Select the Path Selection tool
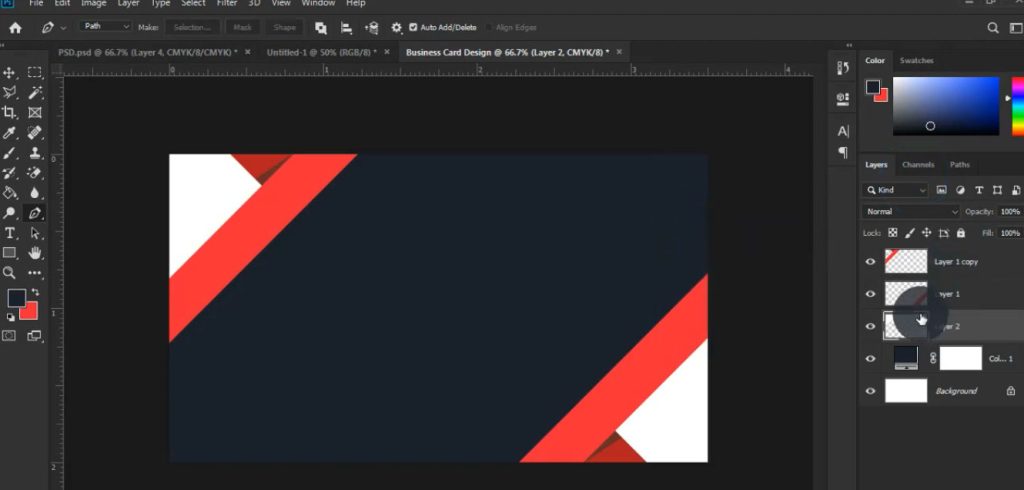Image resolution: width=1024 pixels, height=490 pixels. tap(35, 233)
